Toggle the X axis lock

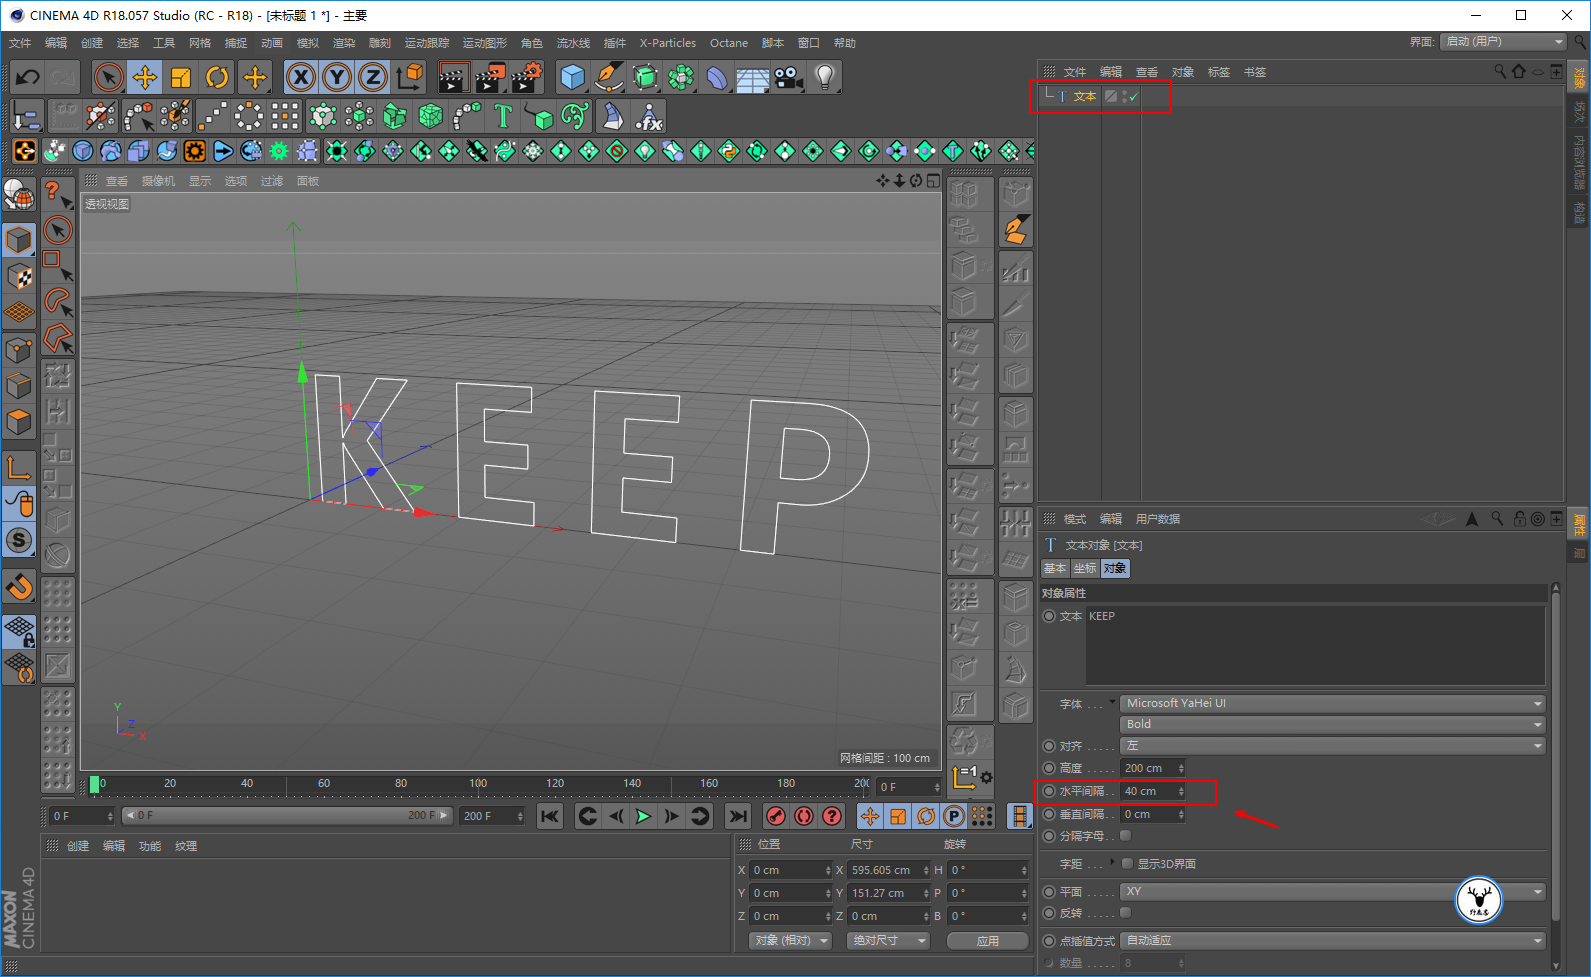[x=301, y=77]
